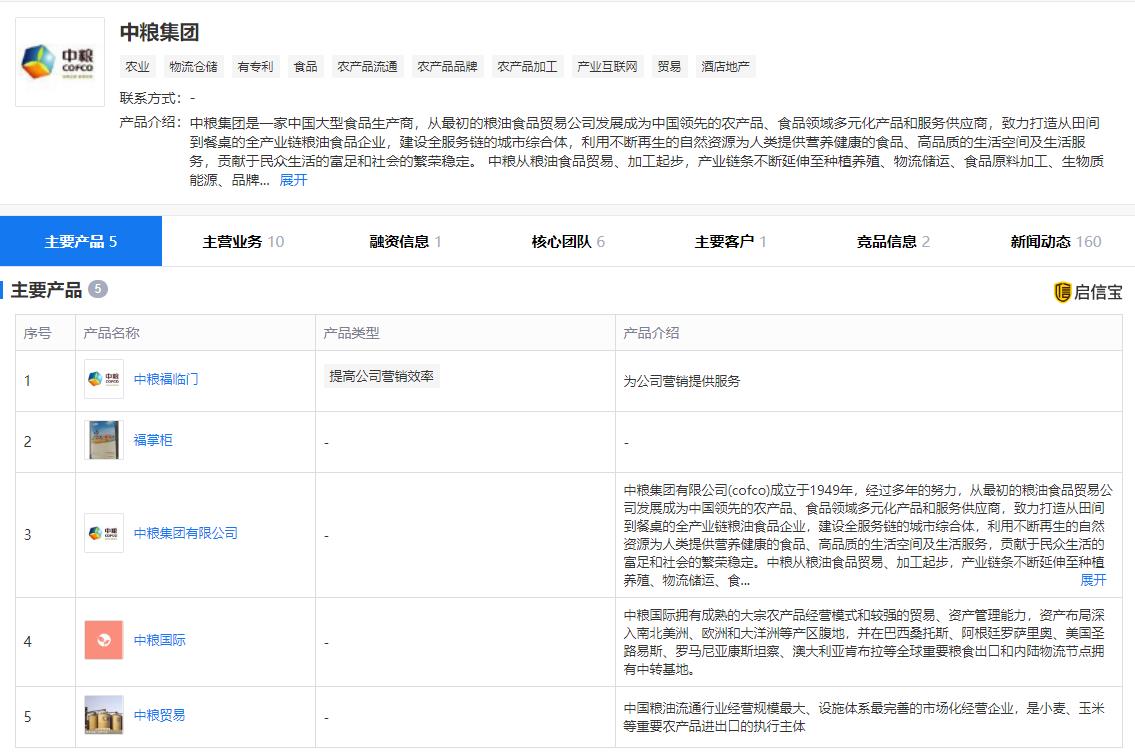Click the 为公司营销提供服务 description text

[682, 381]
